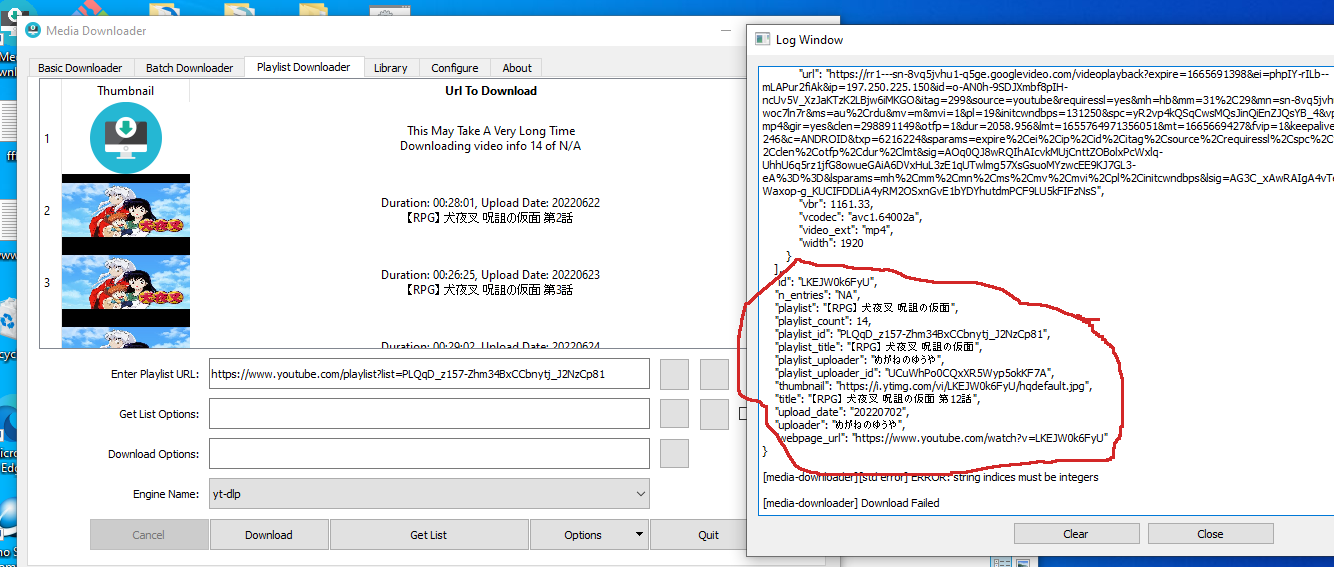
Task: Open the Configure tab
Action: pos(455,68)
